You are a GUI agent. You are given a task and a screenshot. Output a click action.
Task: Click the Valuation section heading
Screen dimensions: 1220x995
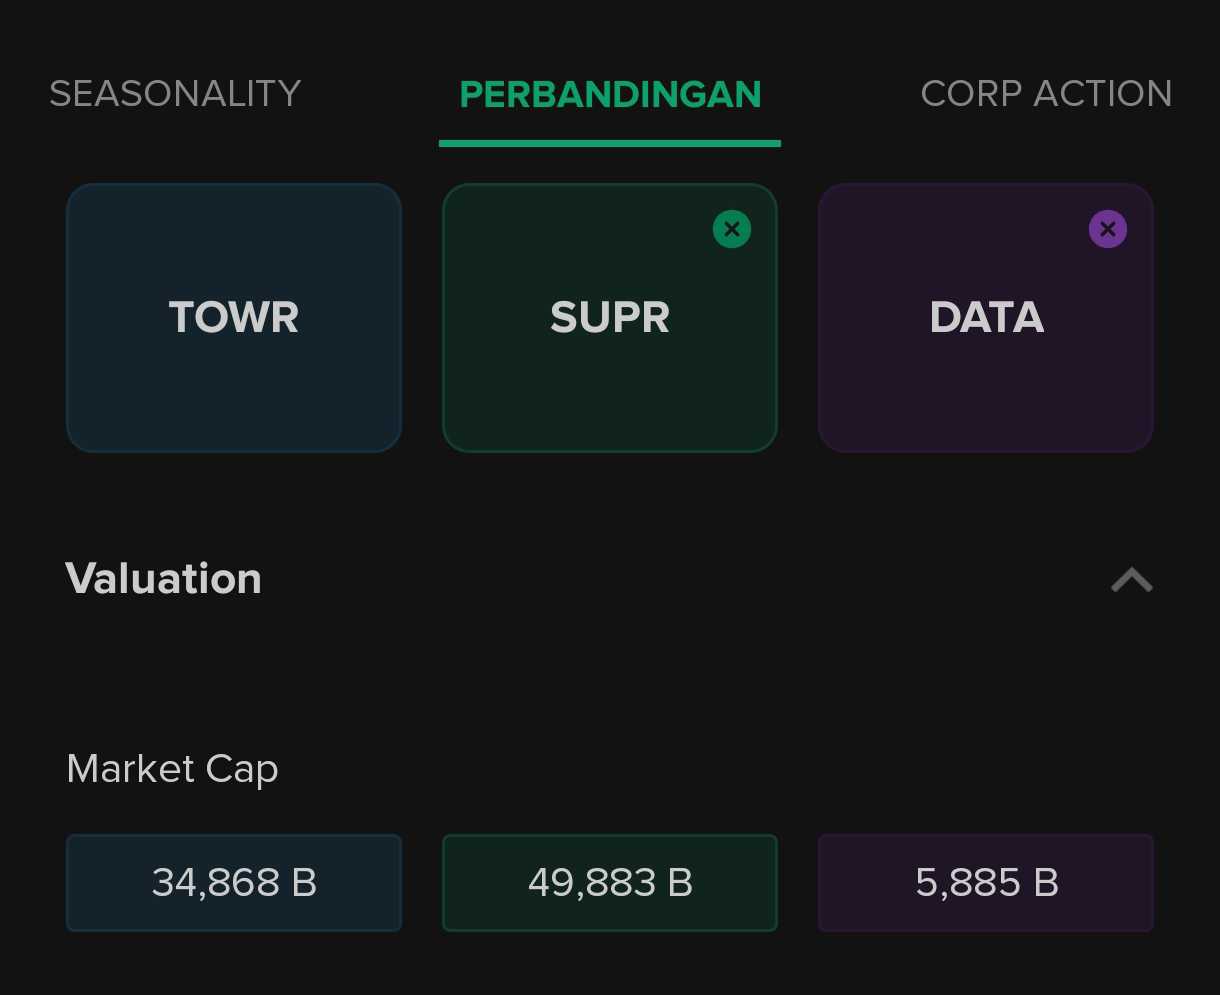point(164,579)
